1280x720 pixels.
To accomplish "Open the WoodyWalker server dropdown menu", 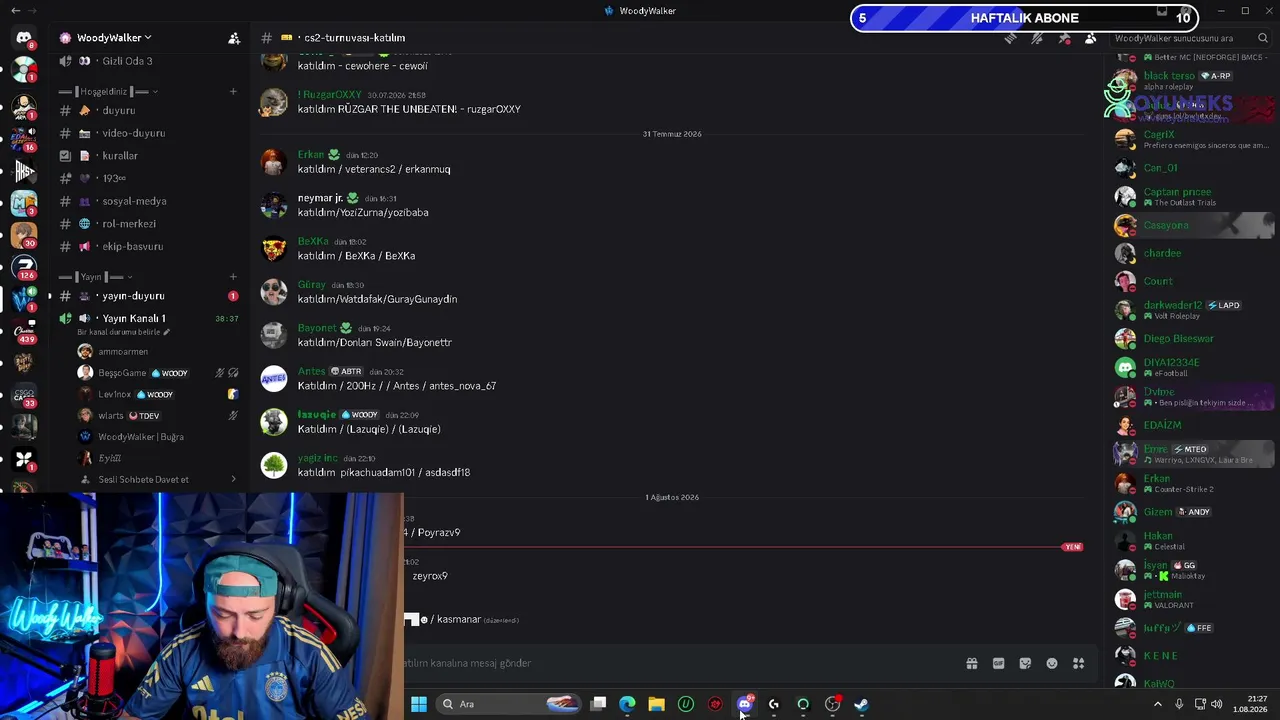I will point(114,38).
